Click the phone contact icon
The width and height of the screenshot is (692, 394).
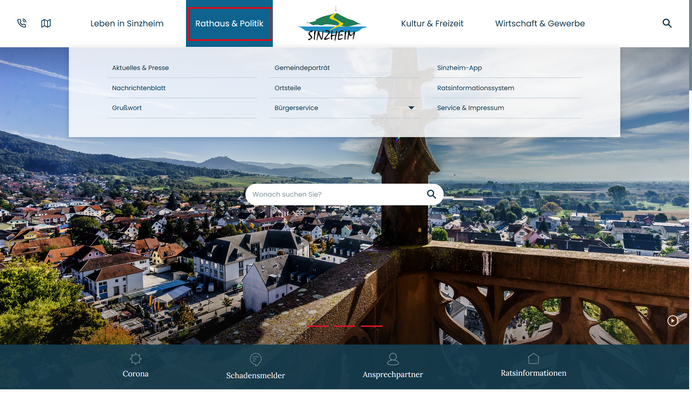click(22, 23)
